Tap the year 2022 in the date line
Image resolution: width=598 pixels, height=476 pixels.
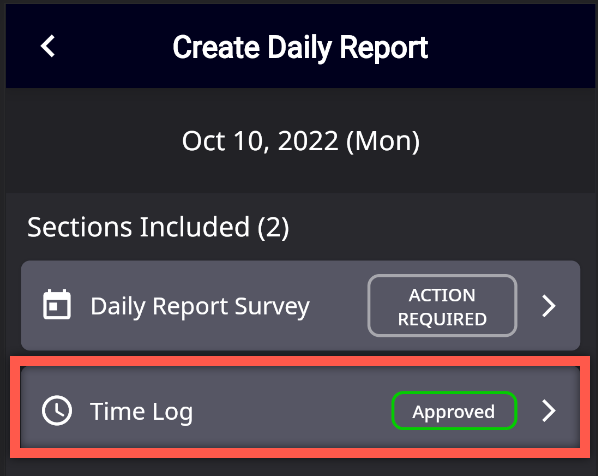[308, 141]
